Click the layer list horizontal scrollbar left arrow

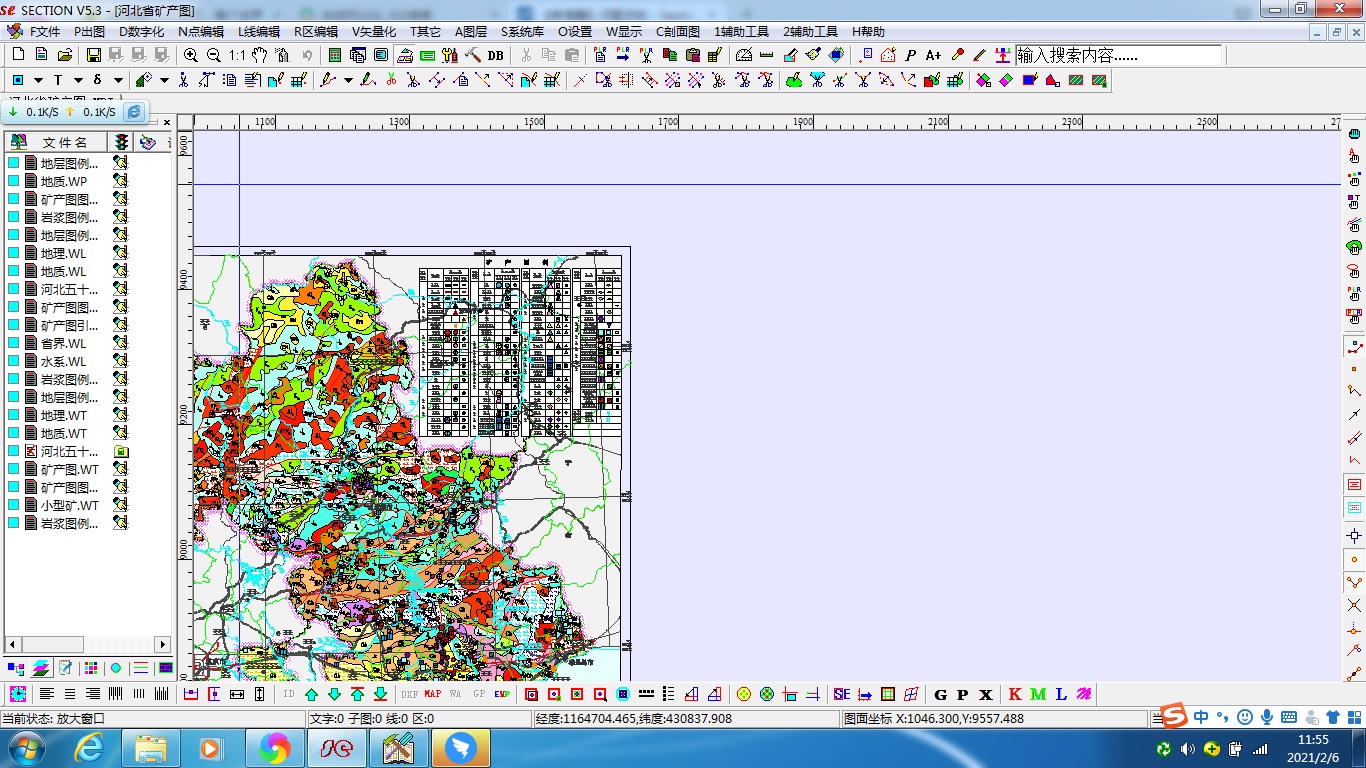(12, 644)
